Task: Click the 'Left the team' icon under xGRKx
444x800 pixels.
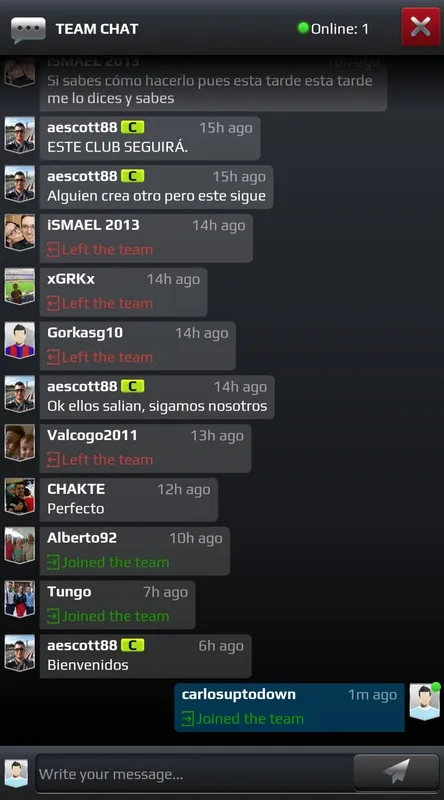Action: click(x=53, y=304)
